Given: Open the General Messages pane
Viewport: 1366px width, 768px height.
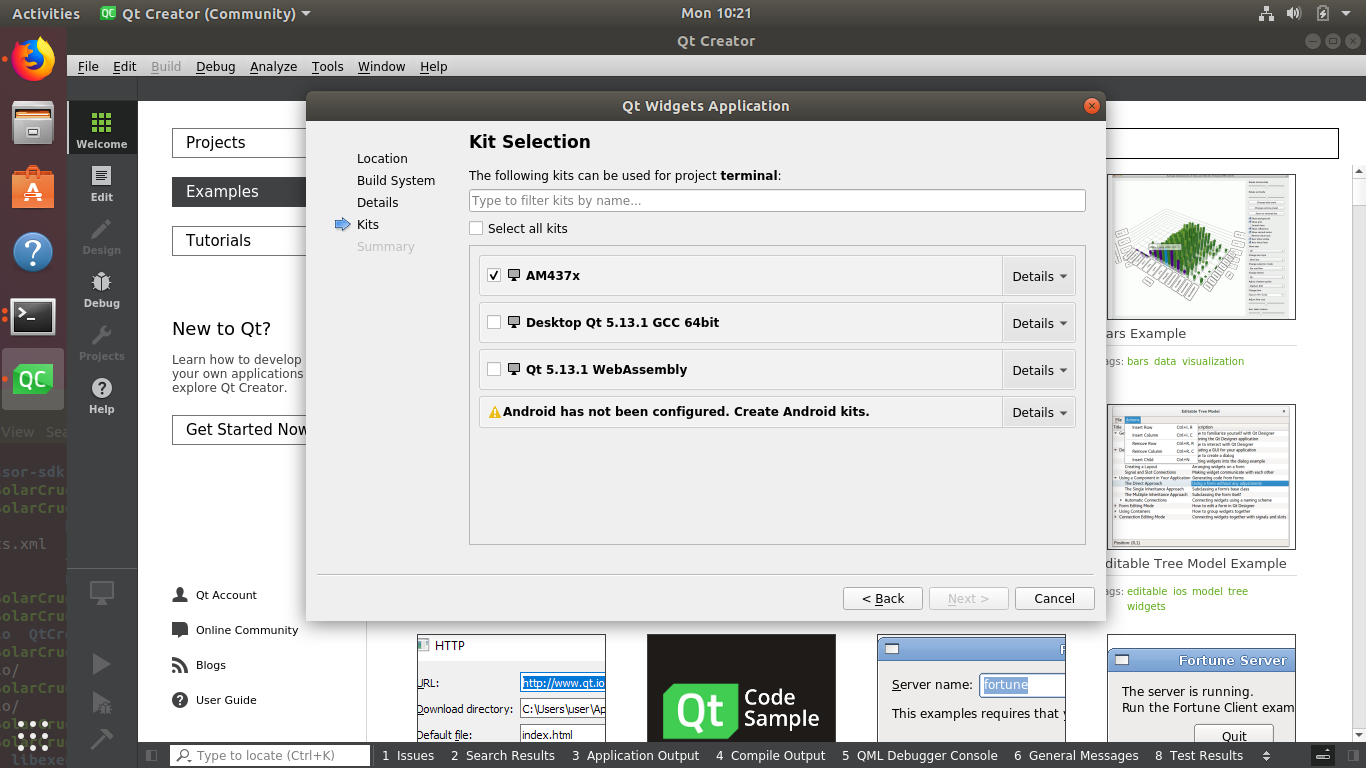Looking at the screenshot, I should click(1076, 755).
